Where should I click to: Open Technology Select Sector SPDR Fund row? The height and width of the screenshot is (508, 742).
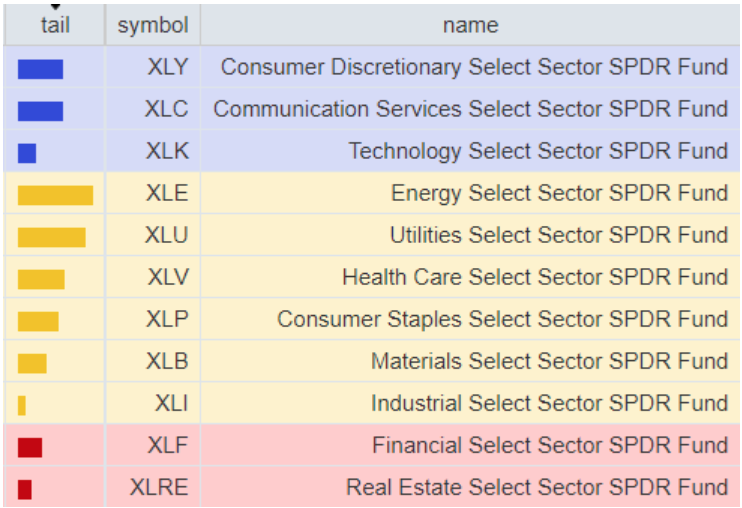[538, 151]
